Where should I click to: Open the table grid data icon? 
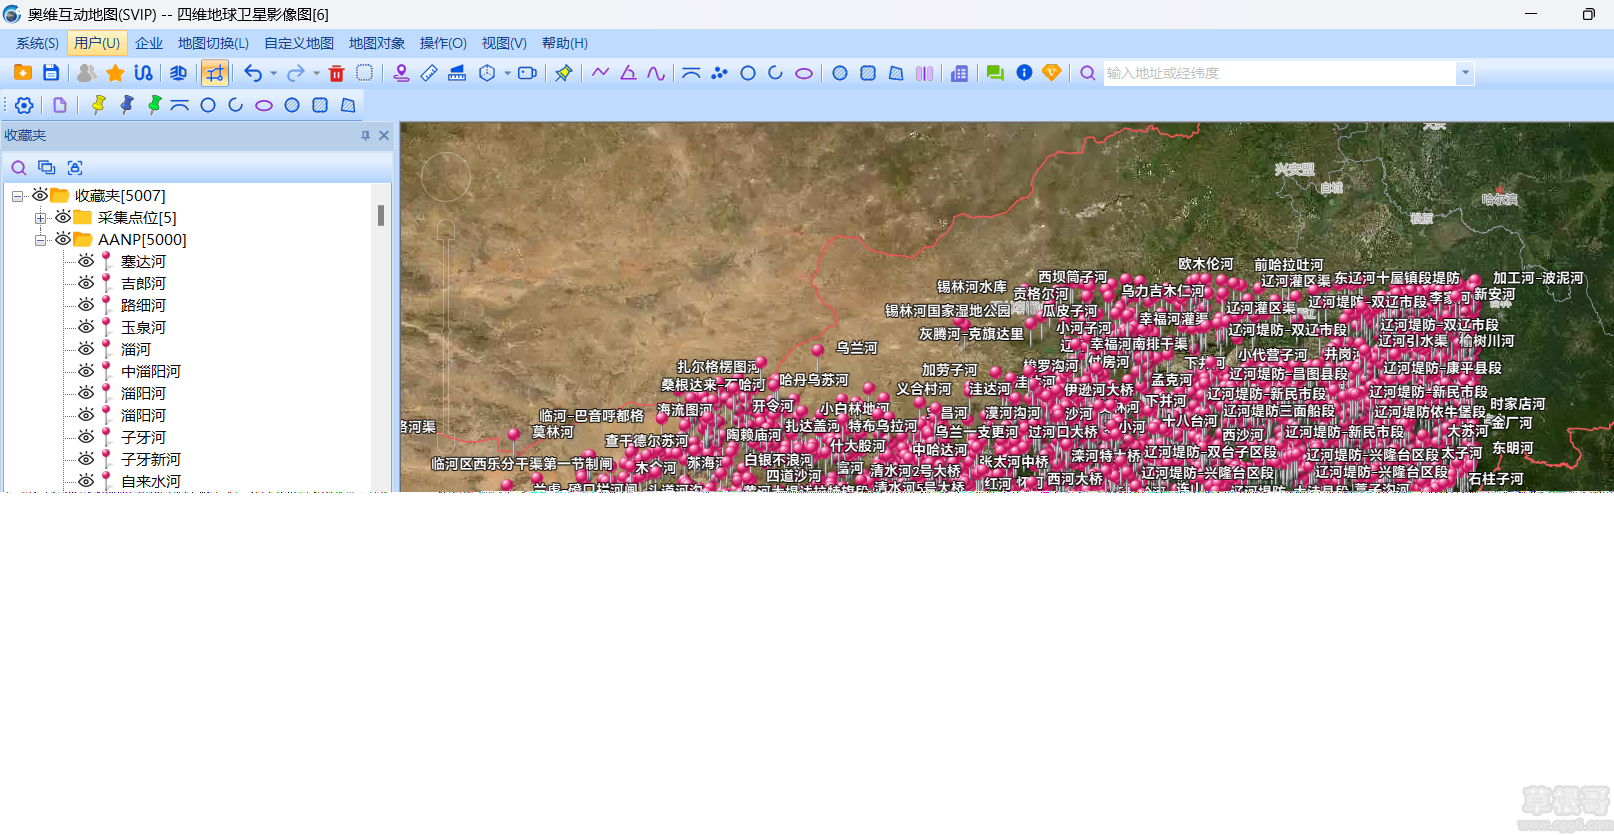pyautogui.click(x=959, y=73)
